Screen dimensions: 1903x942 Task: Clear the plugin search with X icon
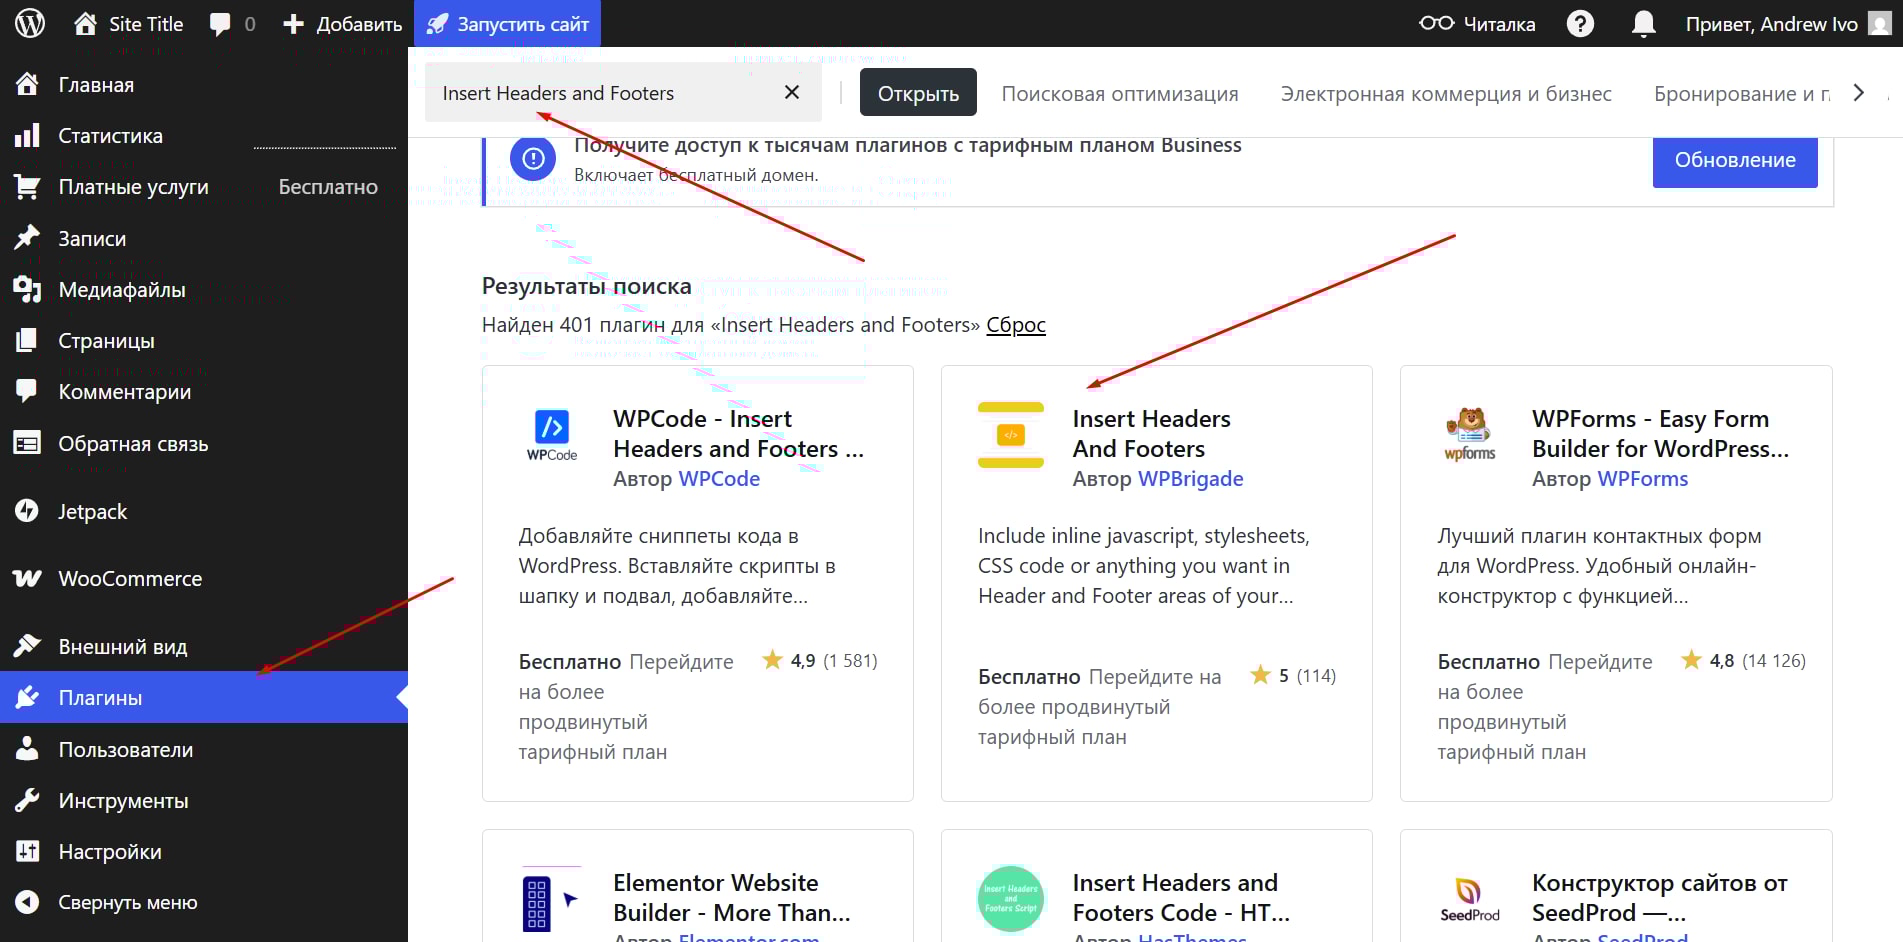792,92
